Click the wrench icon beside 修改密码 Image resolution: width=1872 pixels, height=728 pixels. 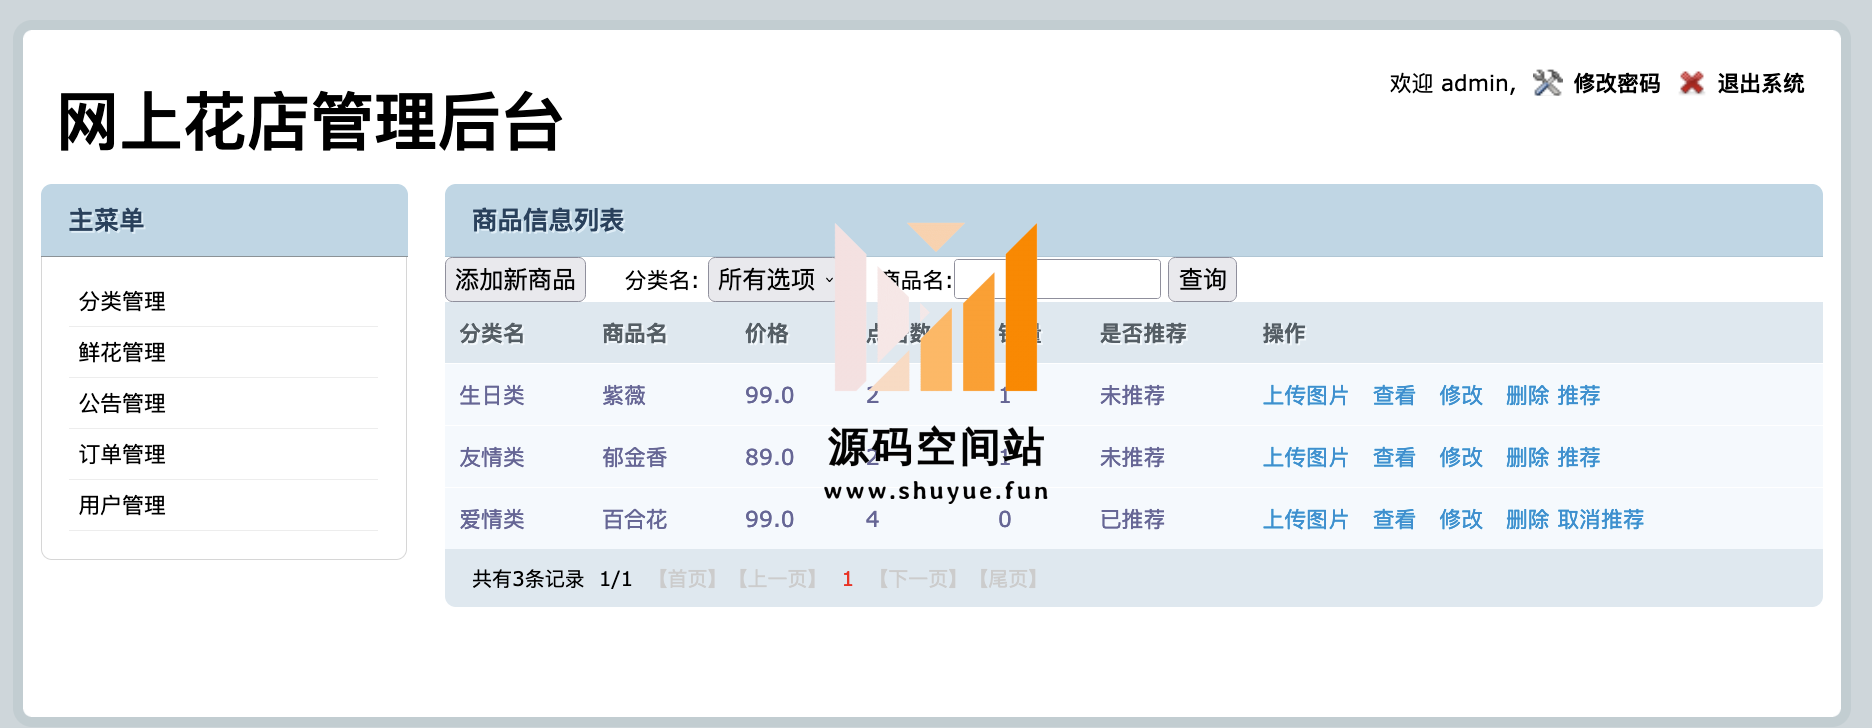pos(1547,83)
